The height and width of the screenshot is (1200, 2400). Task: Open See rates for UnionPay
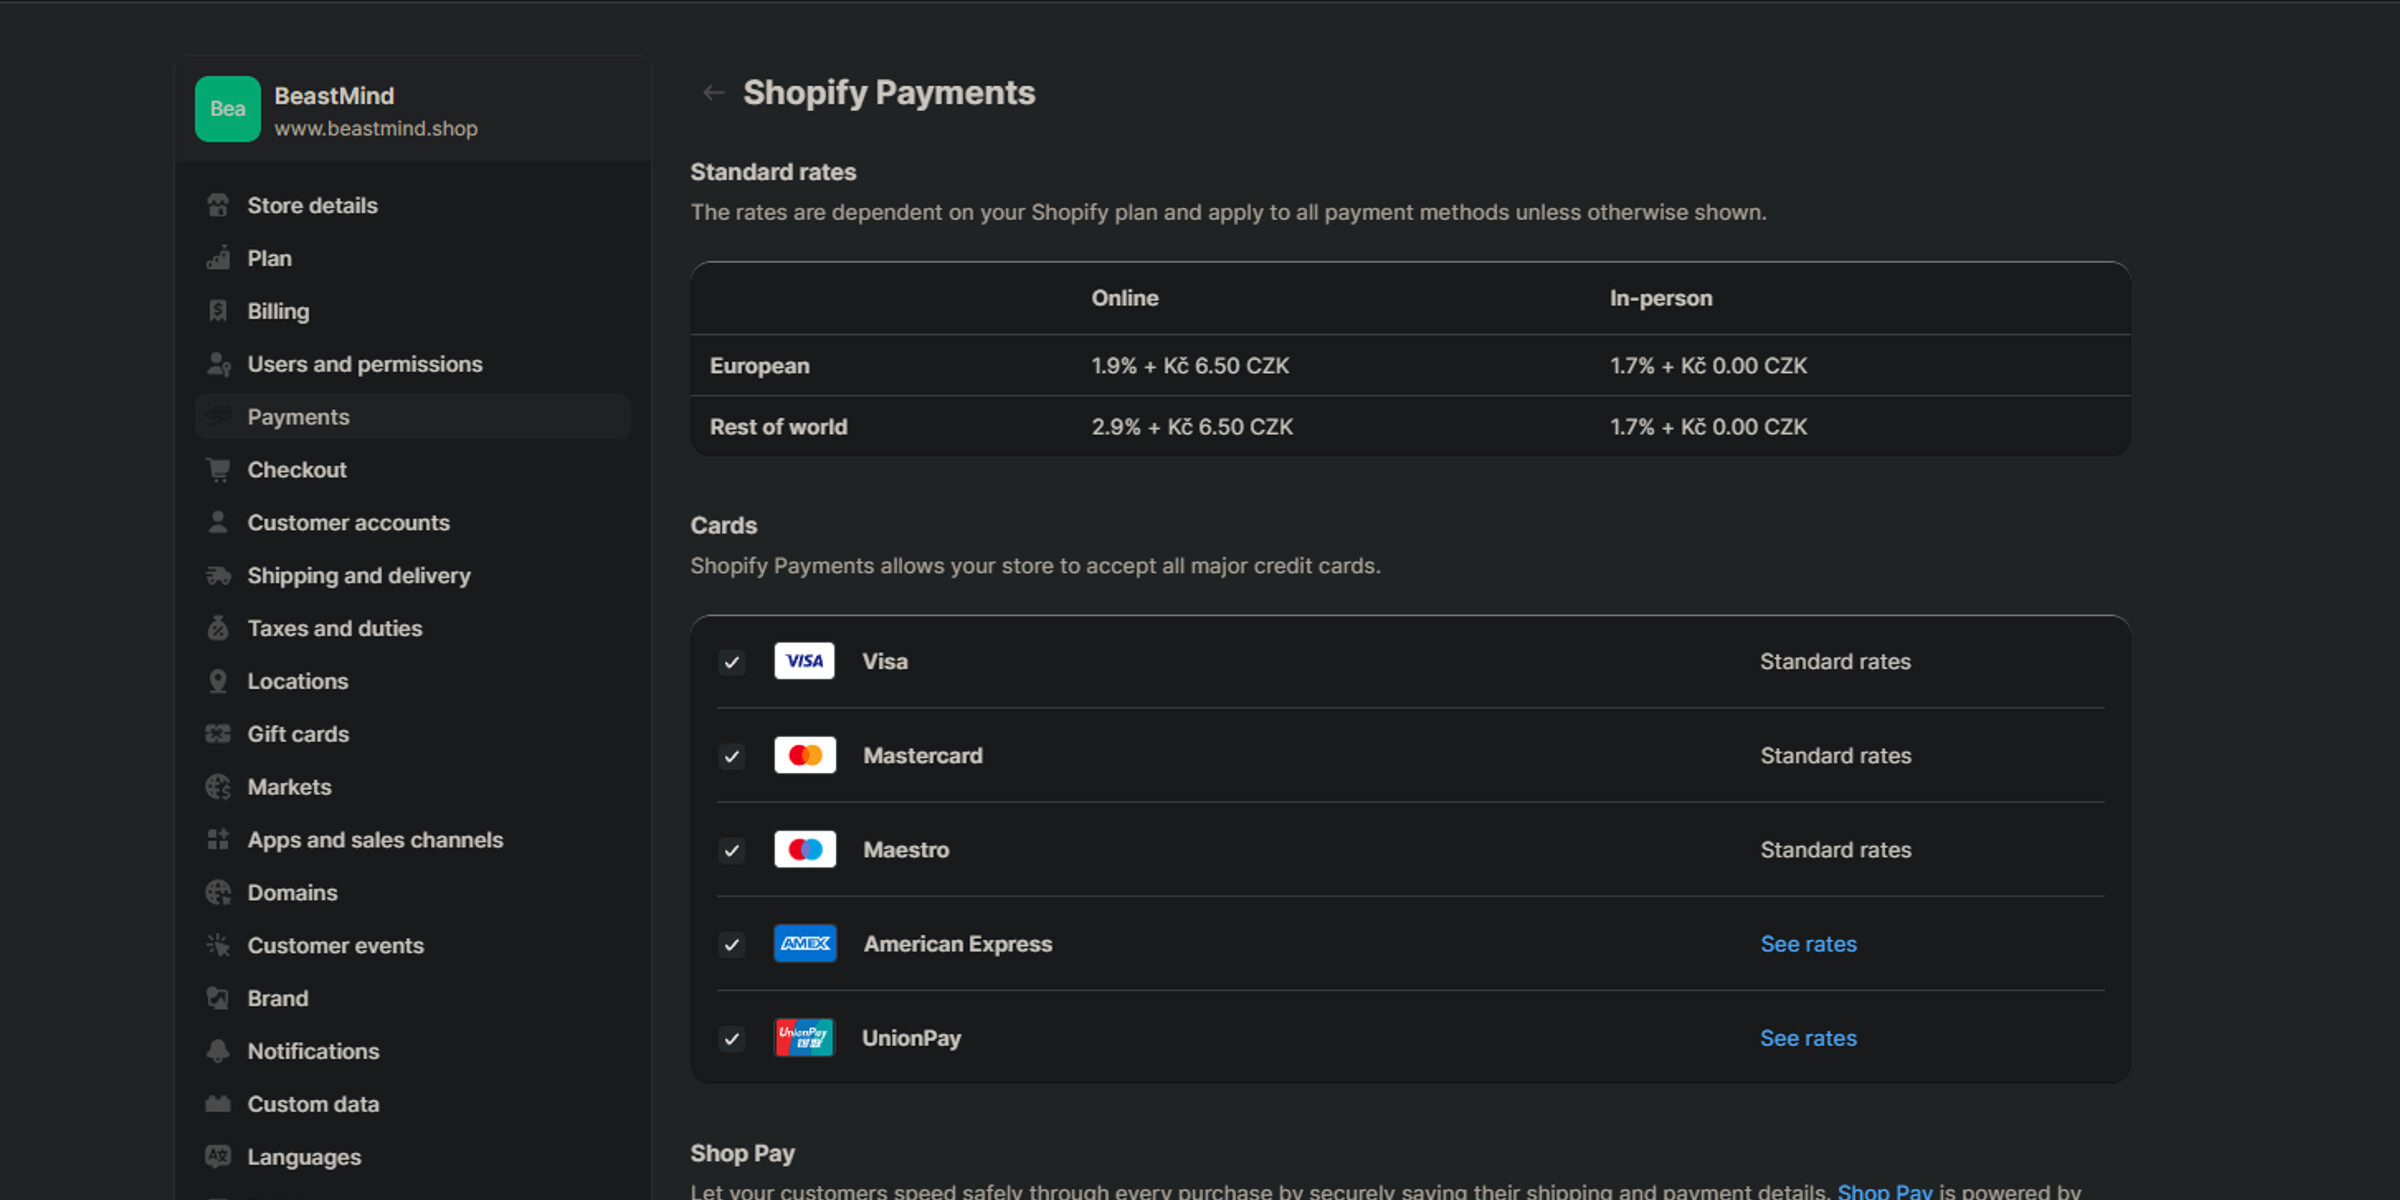[x=1808, y=1038]
